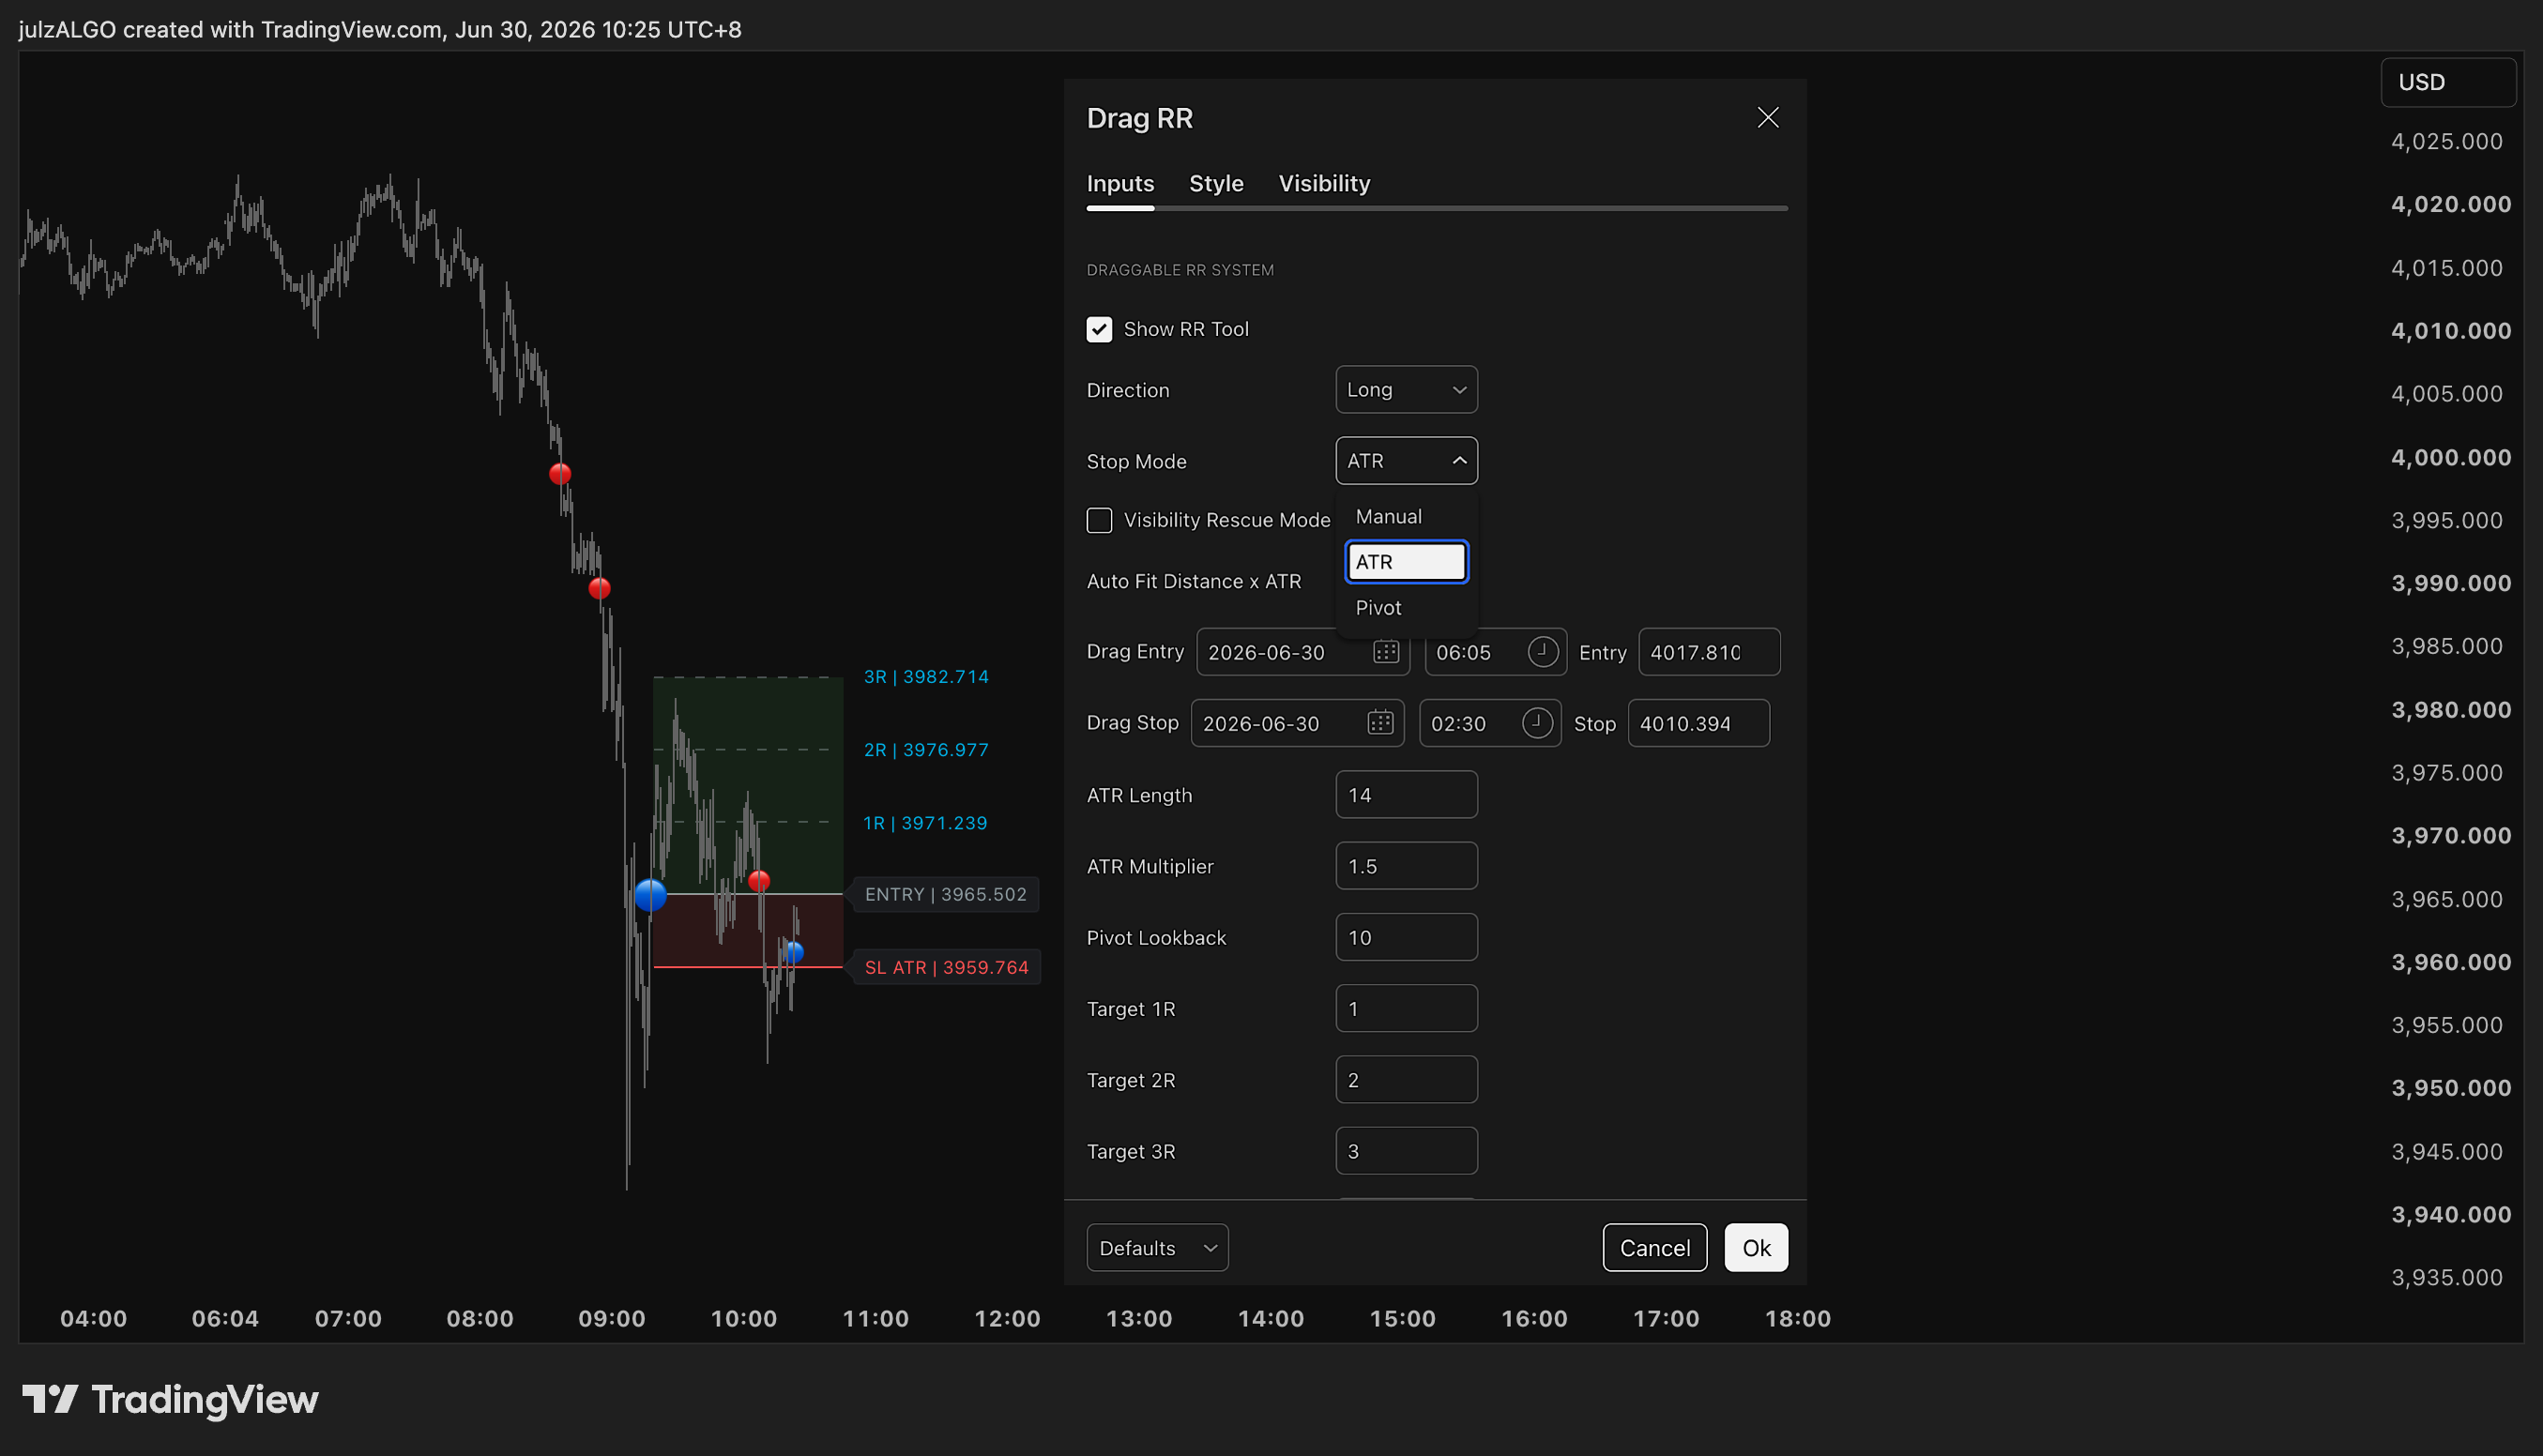Choose ATR option in Stop Mode list

[x=1406, y=562]
